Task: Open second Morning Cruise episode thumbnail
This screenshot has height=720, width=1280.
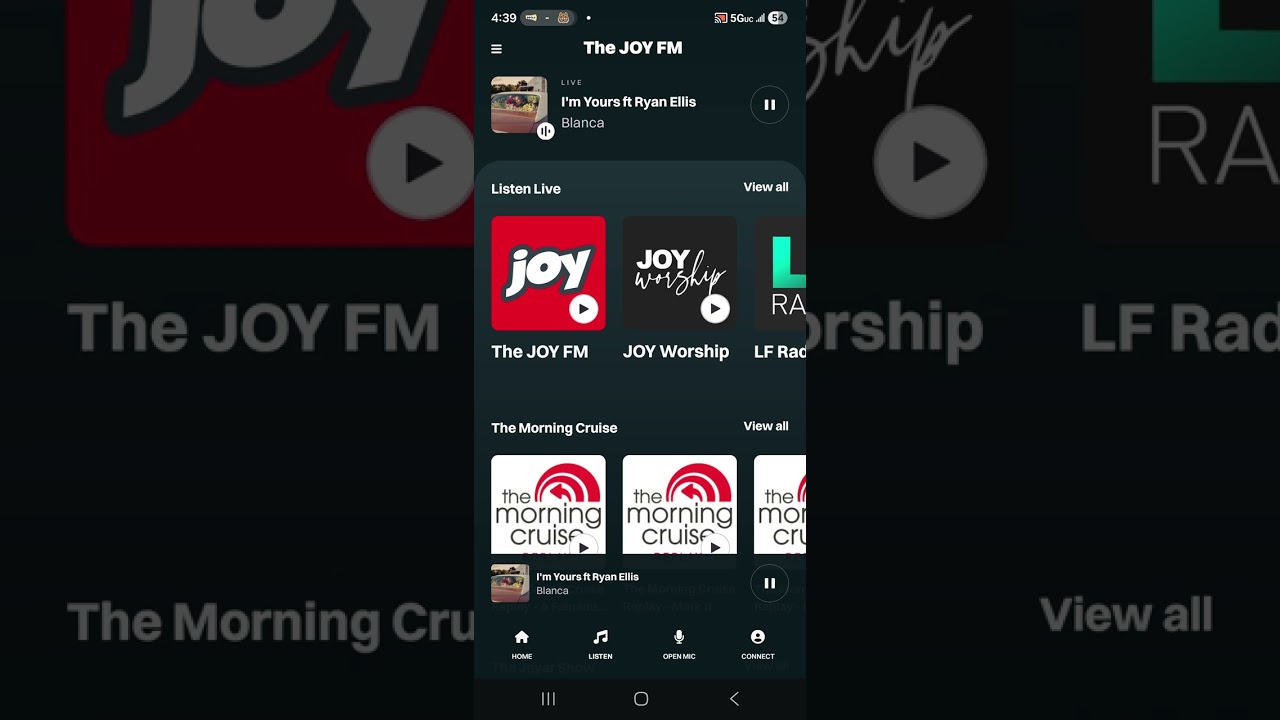Action: [x=680, y=504]
